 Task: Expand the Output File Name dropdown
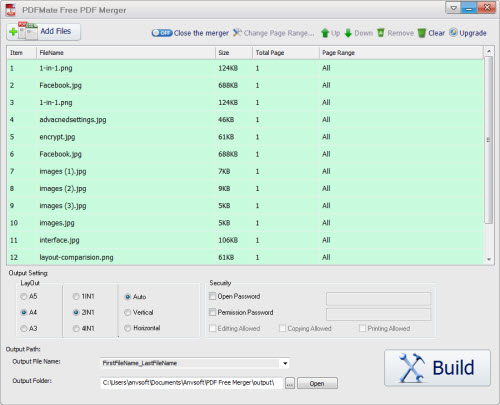coord(285,363)
